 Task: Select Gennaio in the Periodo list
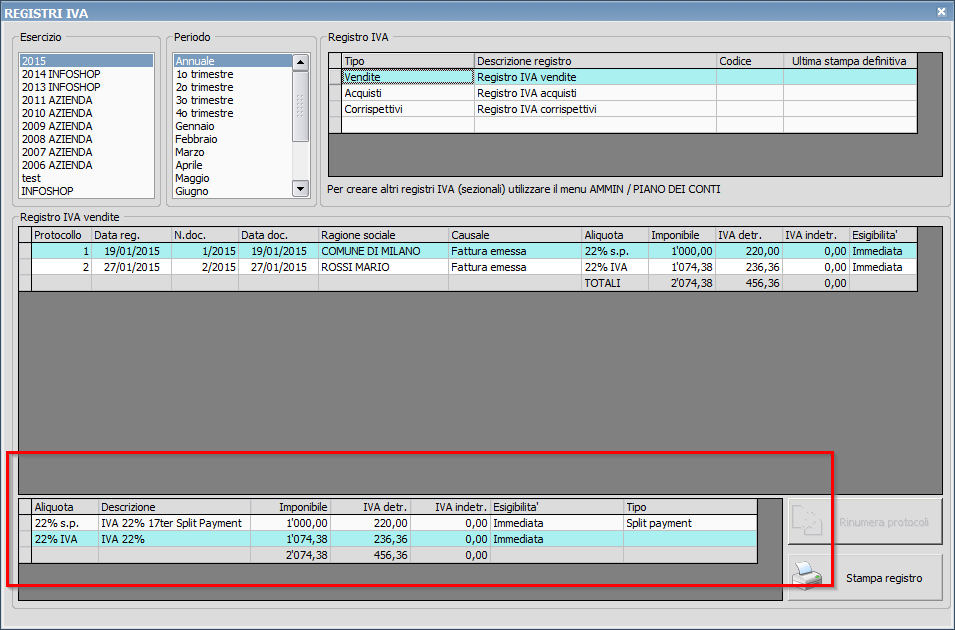coord(195,126)
